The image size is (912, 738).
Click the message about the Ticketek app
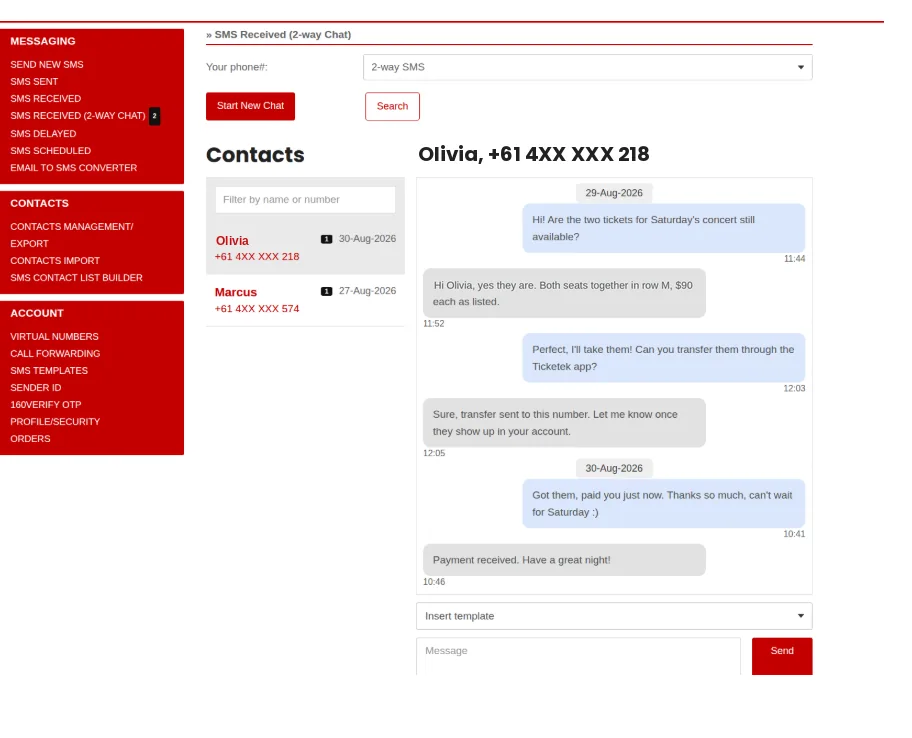(x=664, y=358)
